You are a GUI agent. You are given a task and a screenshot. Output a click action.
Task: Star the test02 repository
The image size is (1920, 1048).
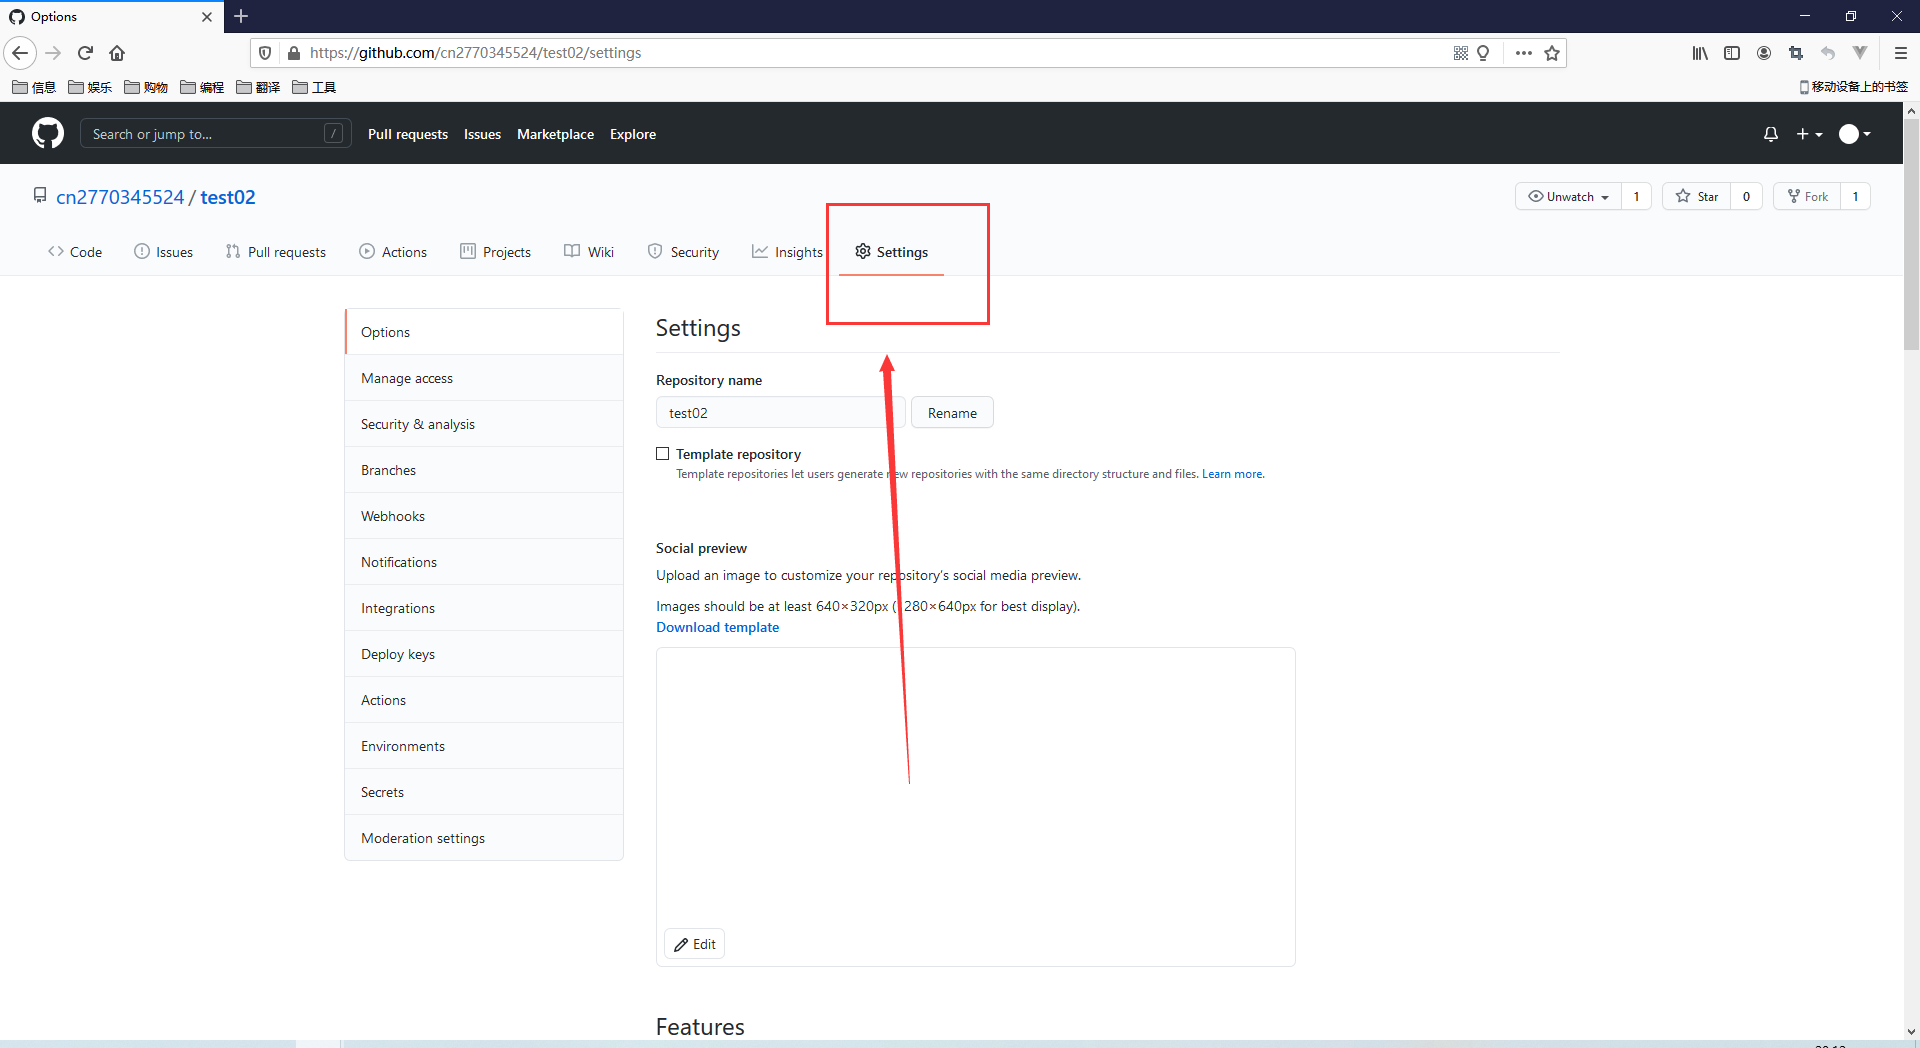[1697, 196]
